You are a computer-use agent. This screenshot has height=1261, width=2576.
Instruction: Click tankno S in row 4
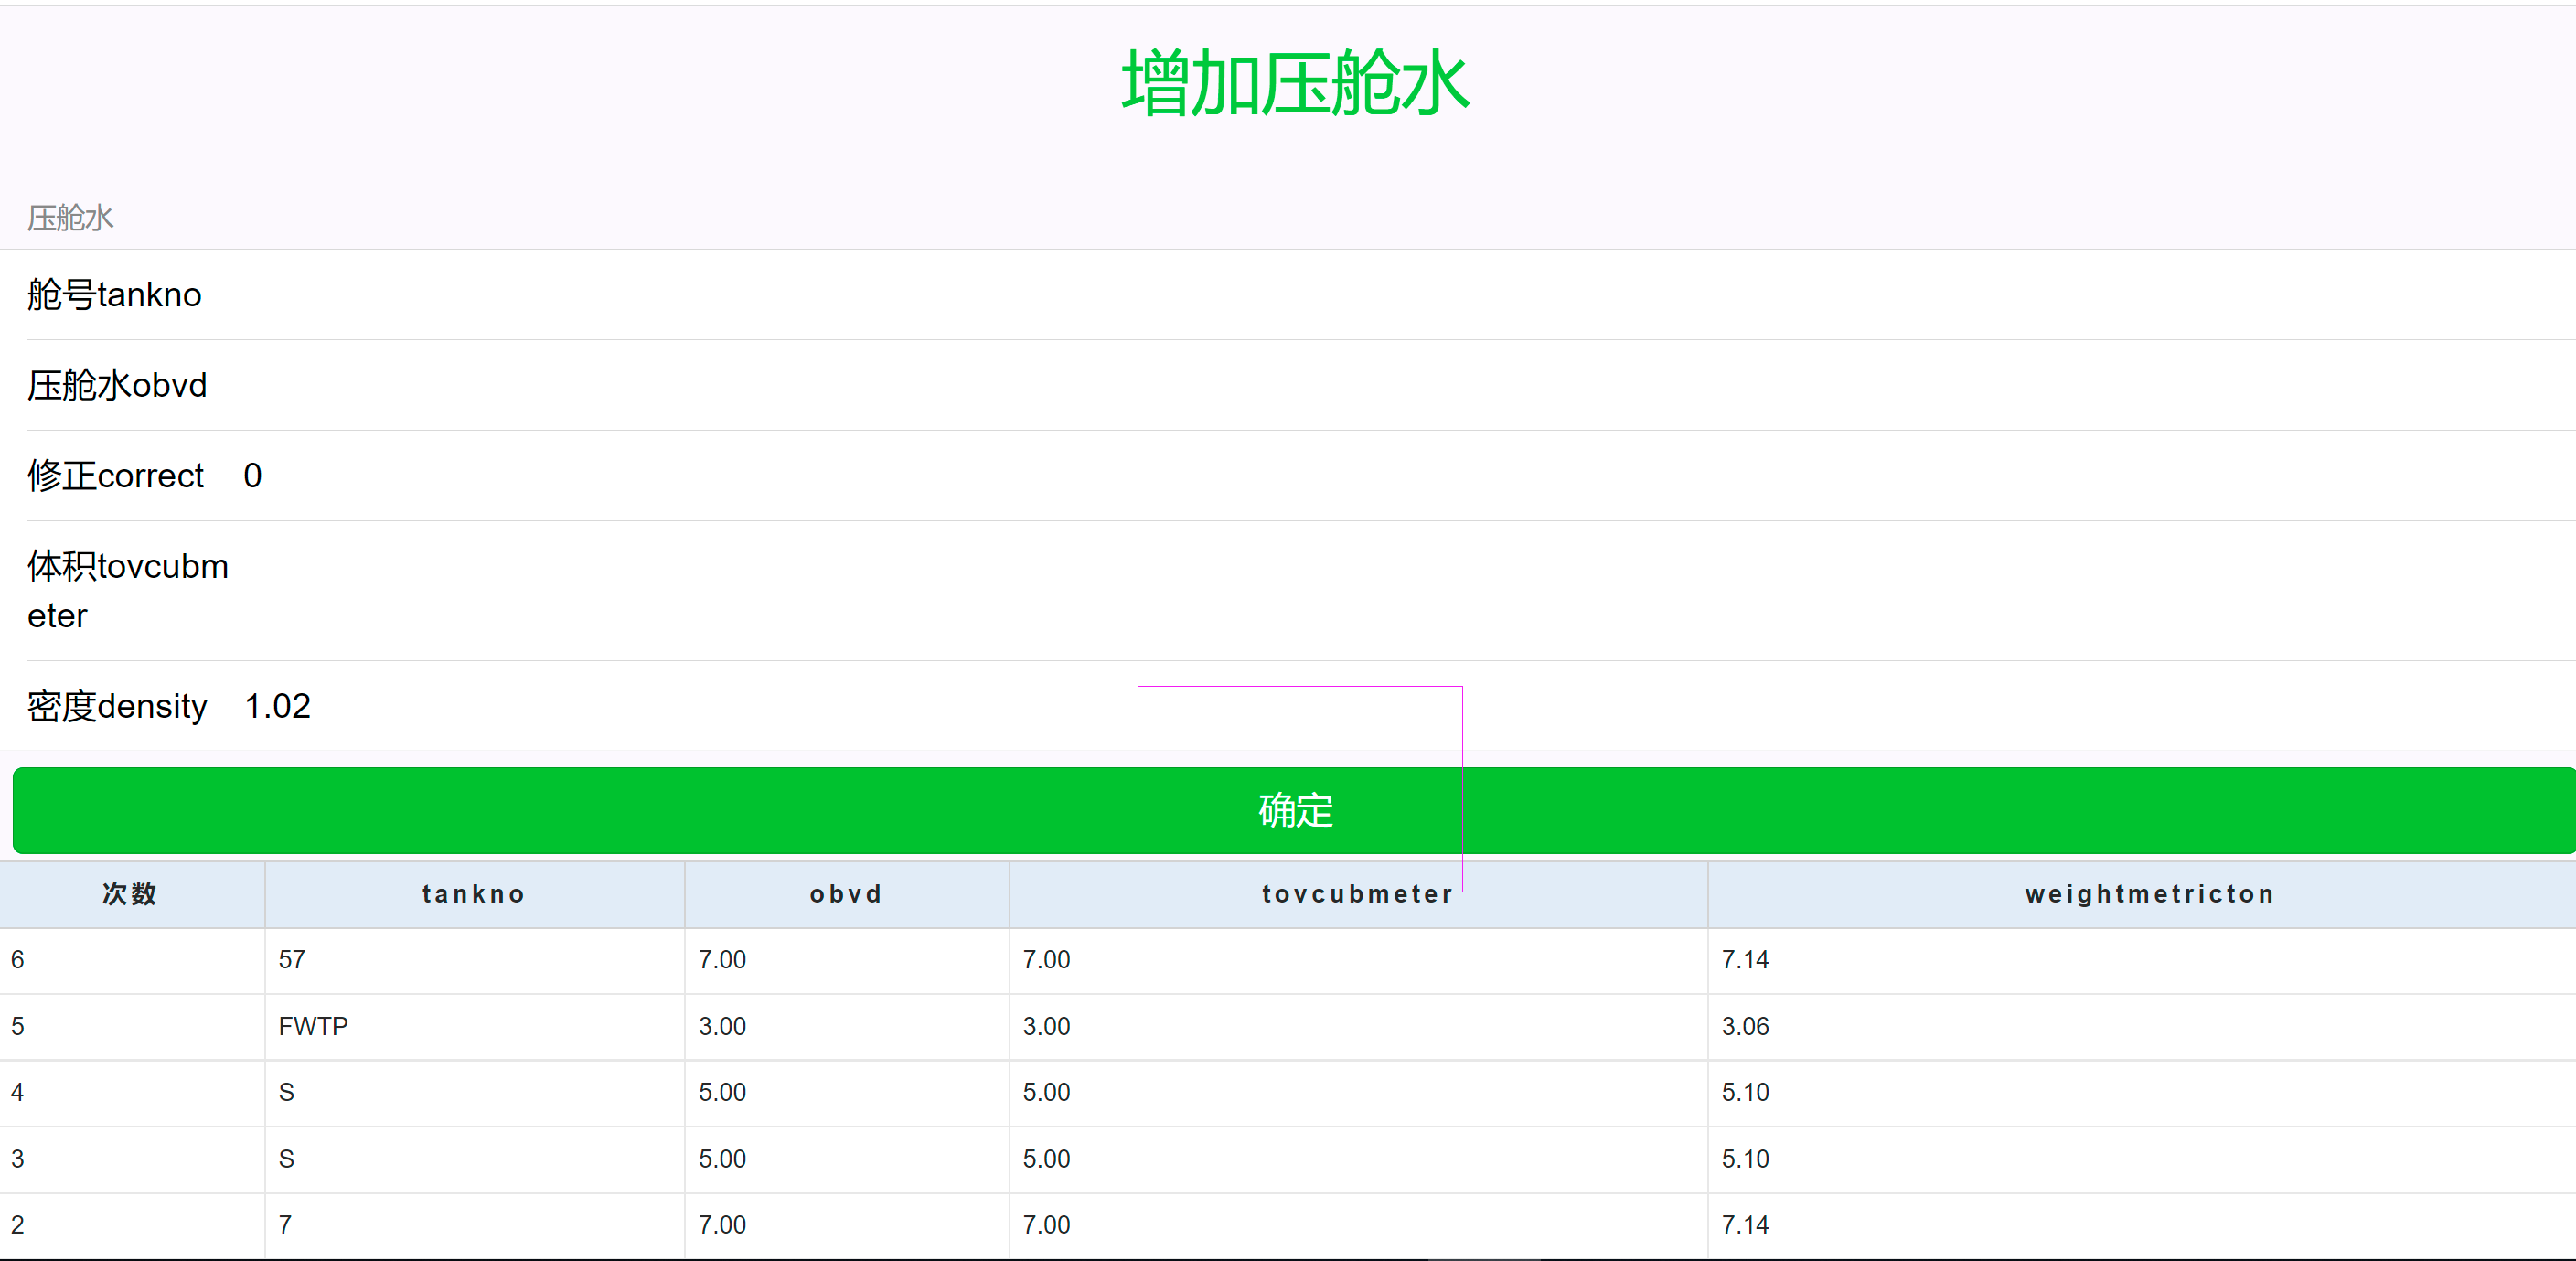[286, 1092]
